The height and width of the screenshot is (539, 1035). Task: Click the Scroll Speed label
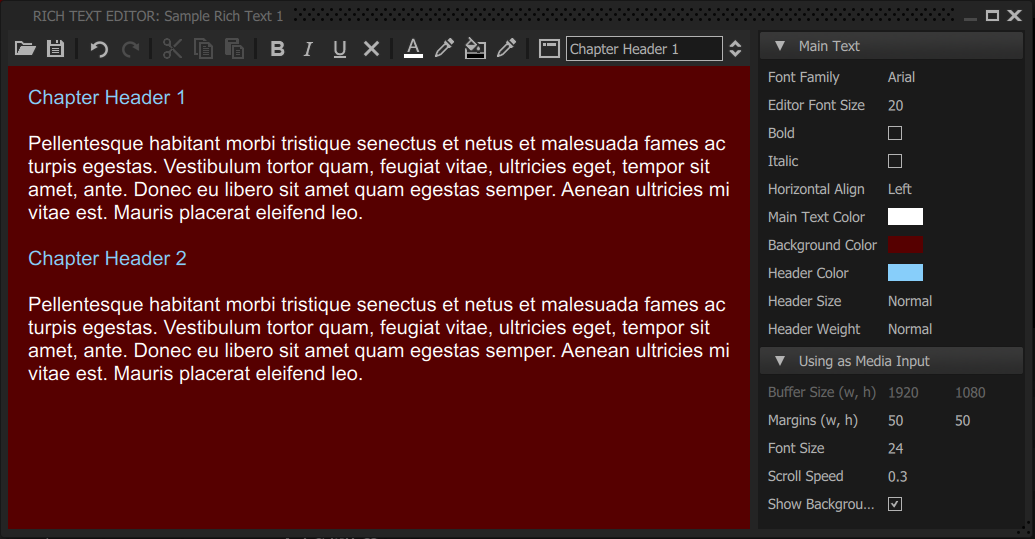(805, 476)
